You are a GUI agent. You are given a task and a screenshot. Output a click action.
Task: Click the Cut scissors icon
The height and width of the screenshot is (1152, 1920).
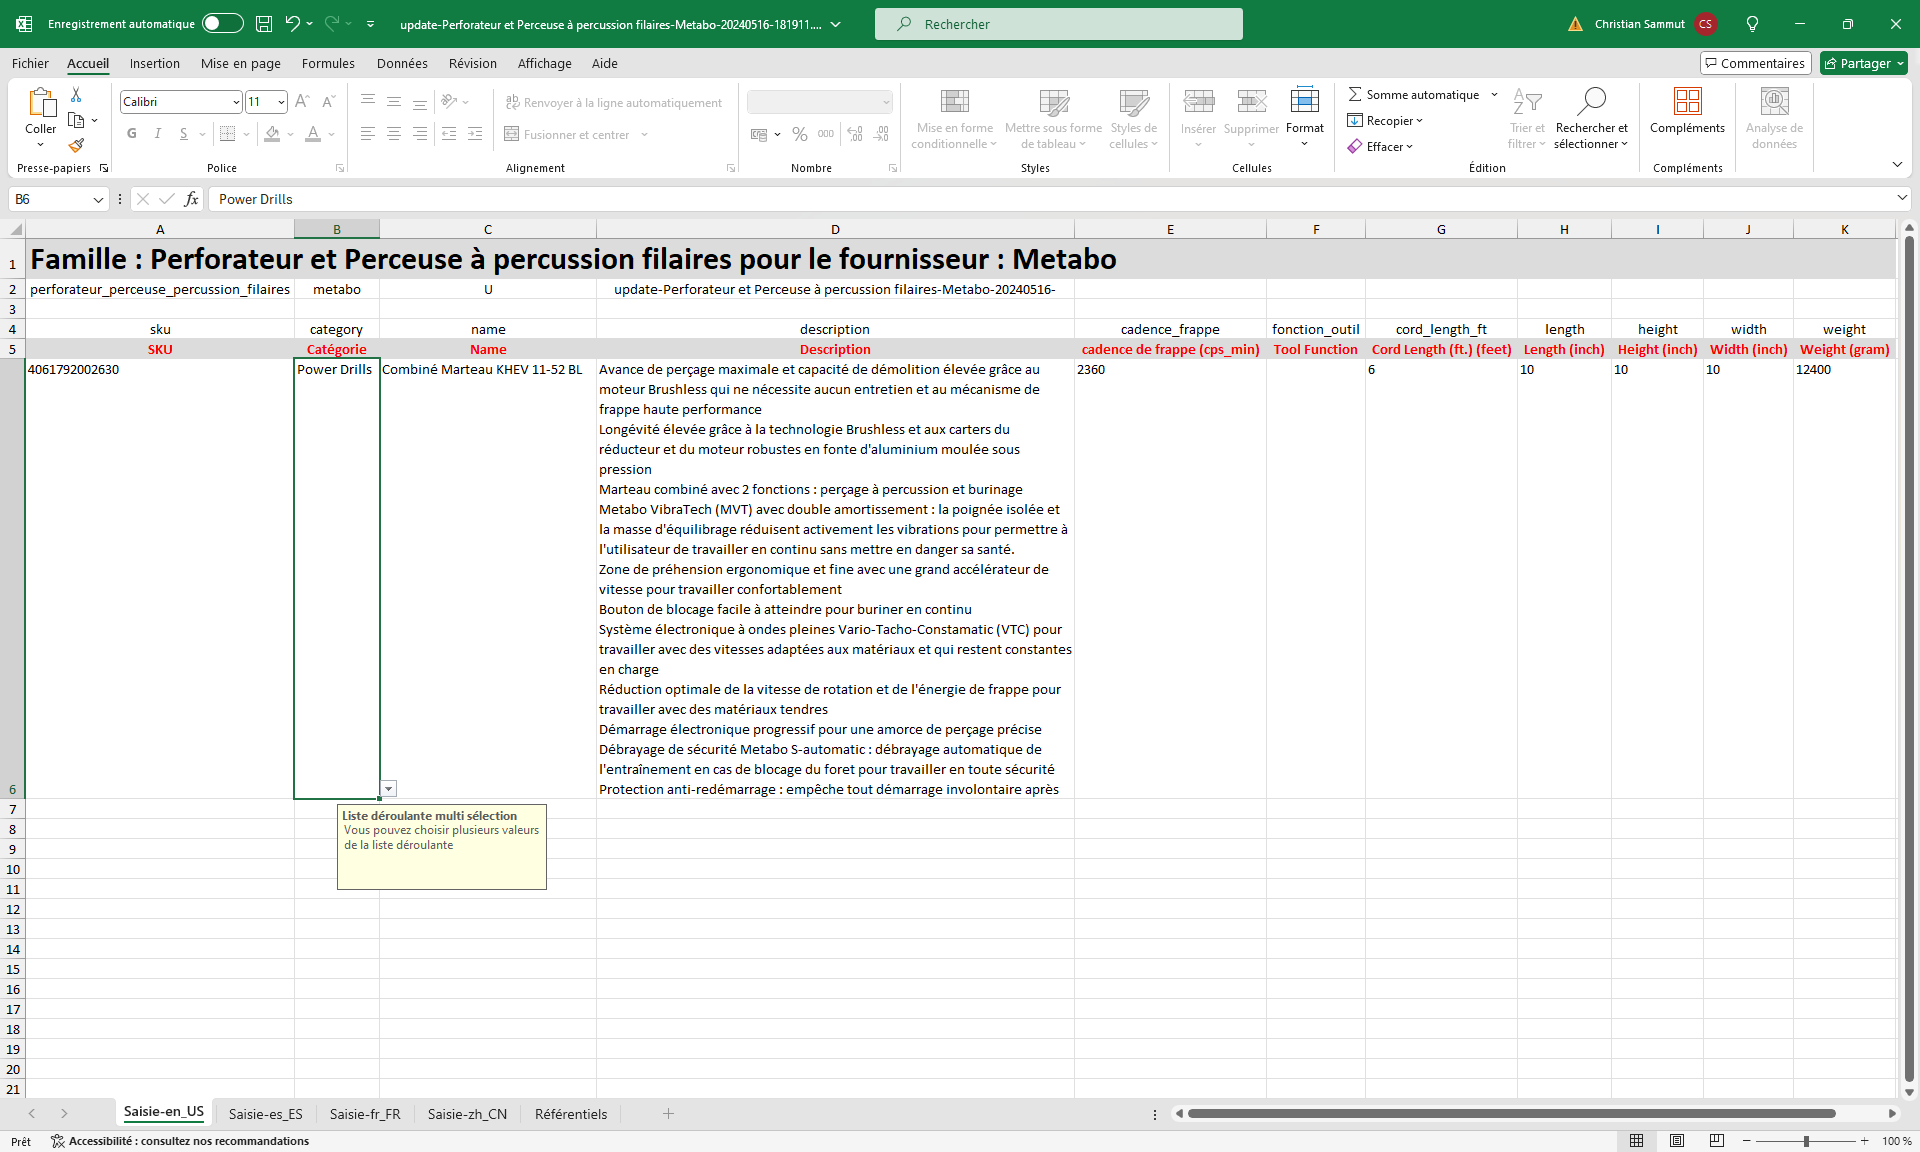(76, 95)
